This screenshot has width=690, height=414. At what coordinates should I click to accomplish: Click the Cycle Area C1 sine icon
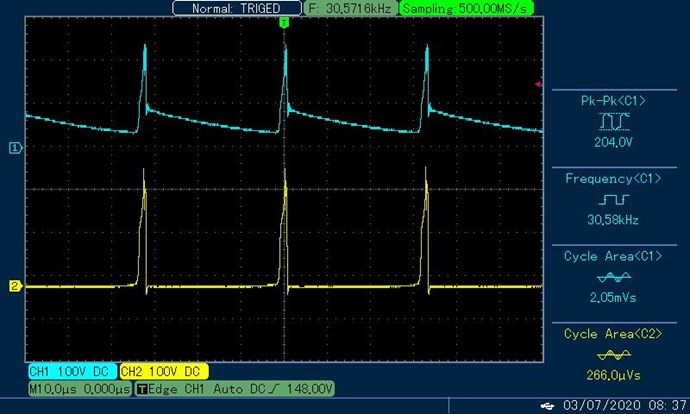click(613, 278)
